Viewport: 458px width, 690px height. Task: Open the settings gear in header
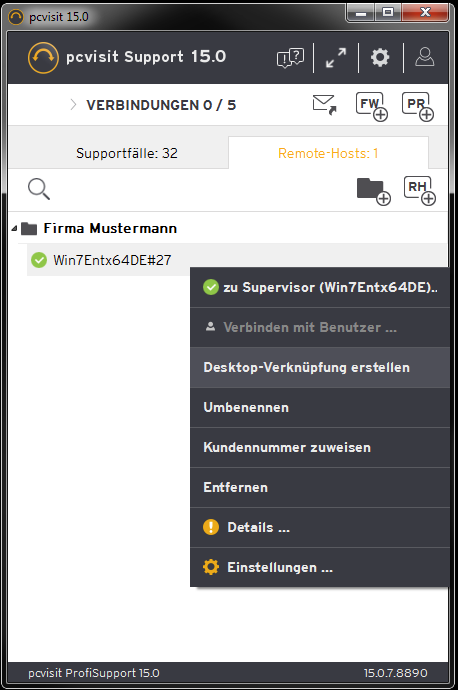380,57
